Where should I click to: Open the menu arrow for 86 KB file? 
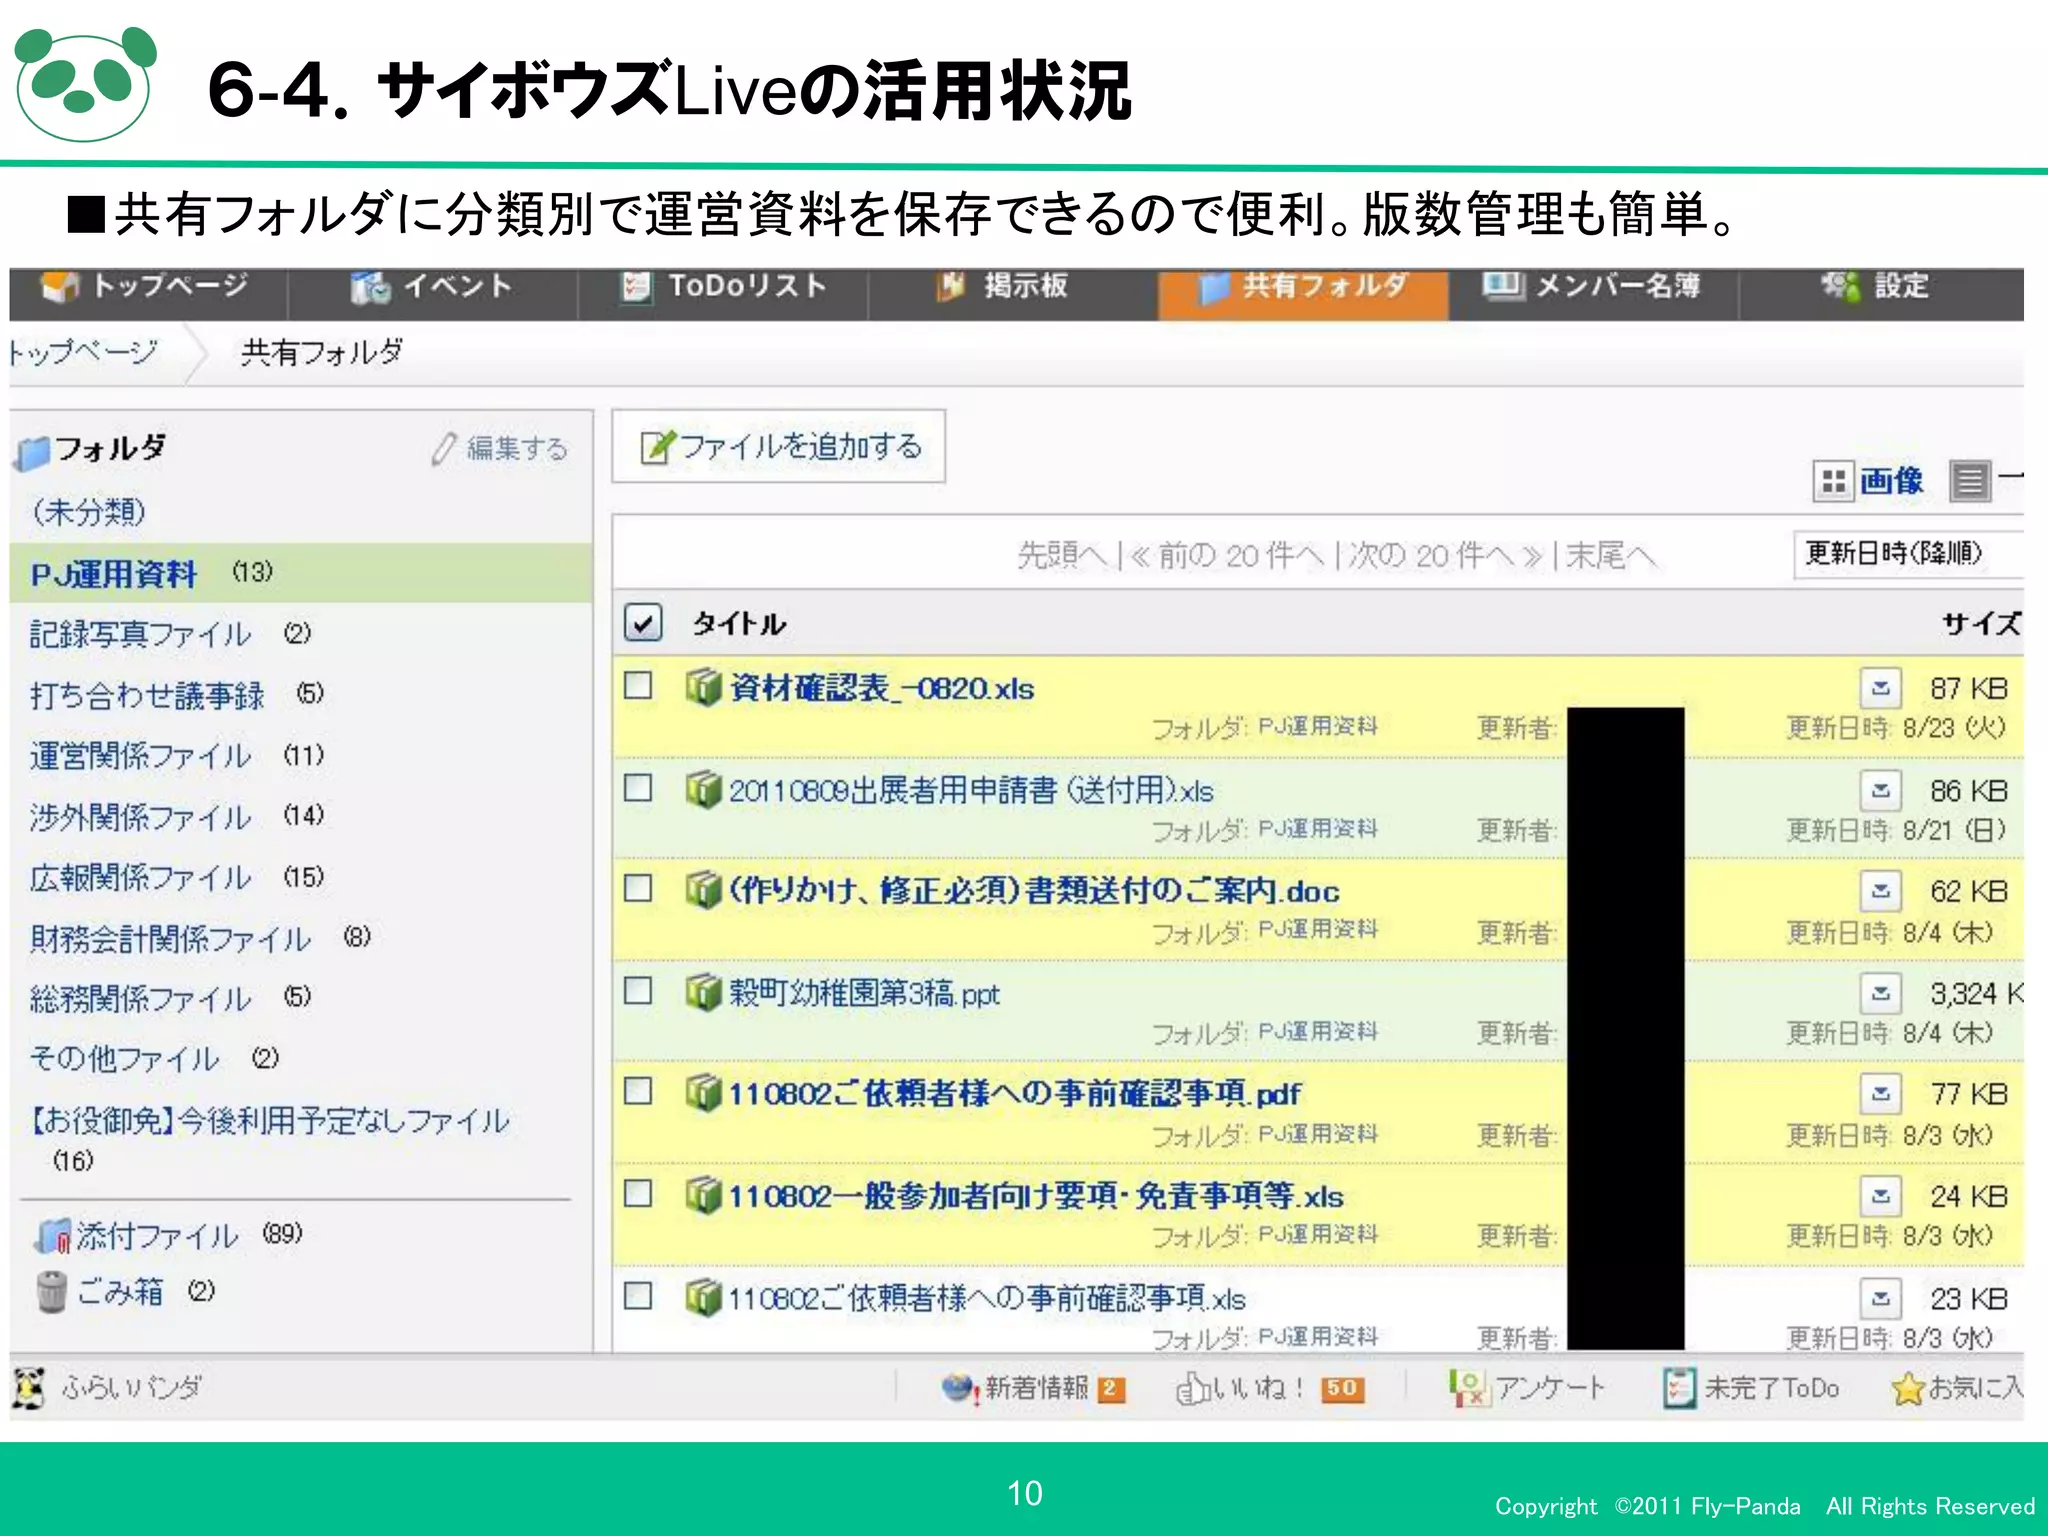click(1880, 790)
